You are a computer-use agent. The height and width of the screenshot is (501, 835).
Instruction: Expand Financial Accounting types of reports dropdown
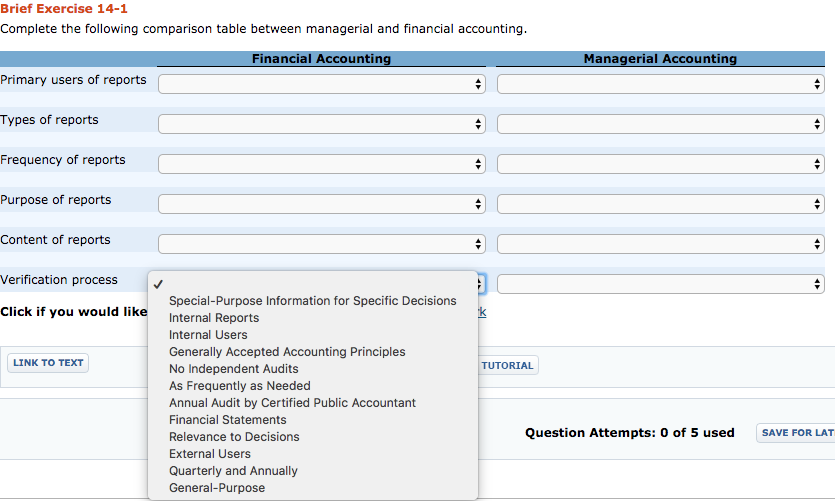[x=321, y=124]
